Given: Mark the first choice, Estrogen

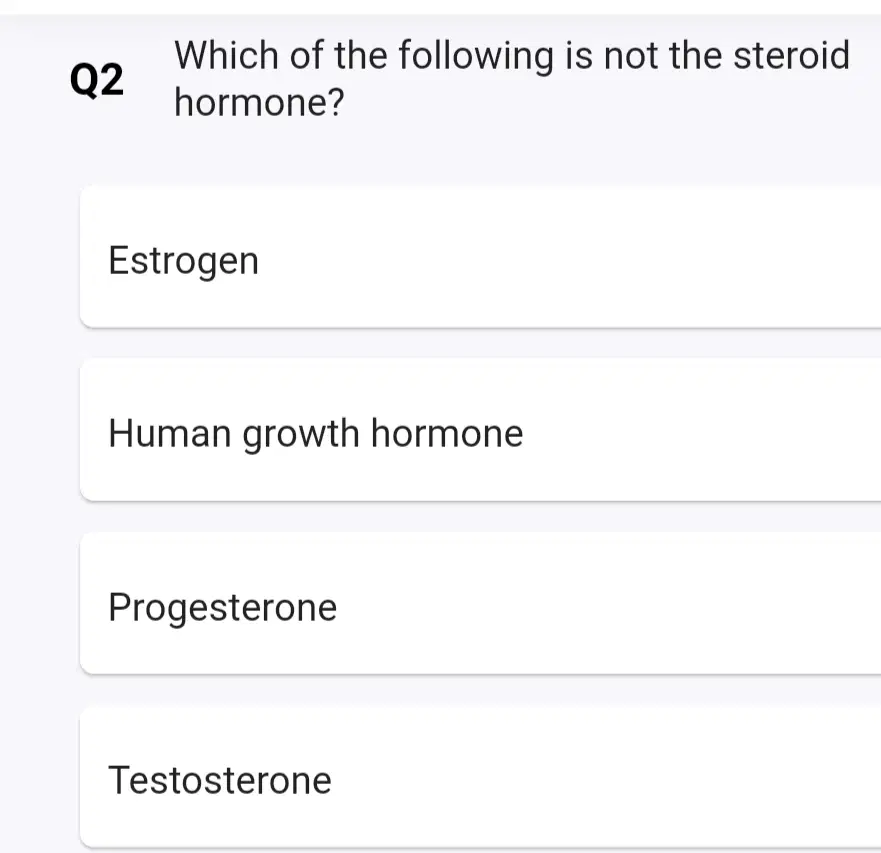Looking at the screenshot, I should [x=480, y=257].
